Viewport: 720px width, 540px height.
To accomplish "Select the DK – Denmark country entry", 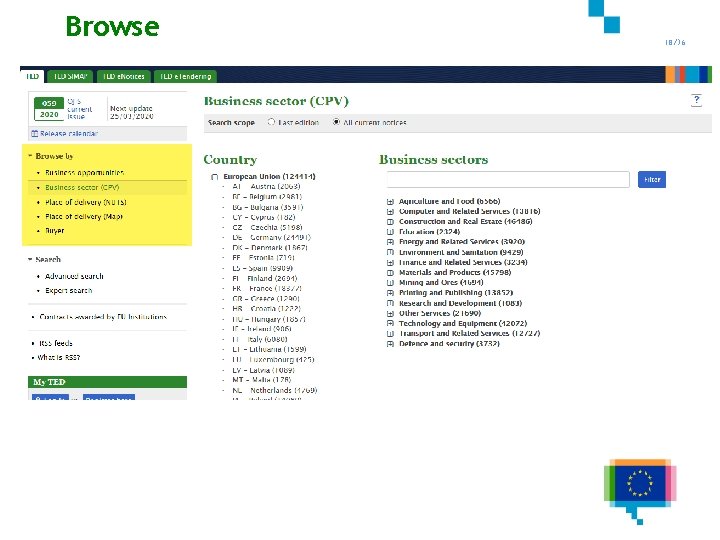I will coord(270,248).
